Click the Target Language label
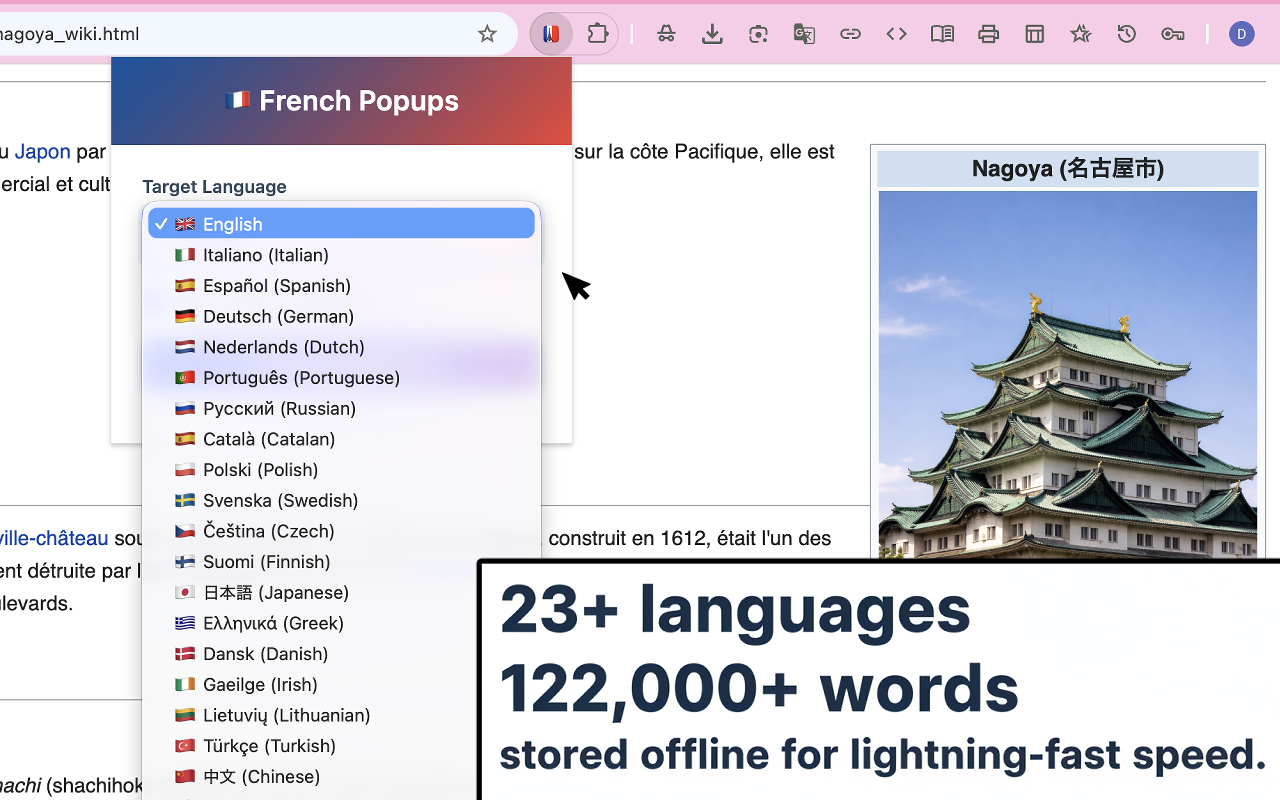 tap(214, 186)
